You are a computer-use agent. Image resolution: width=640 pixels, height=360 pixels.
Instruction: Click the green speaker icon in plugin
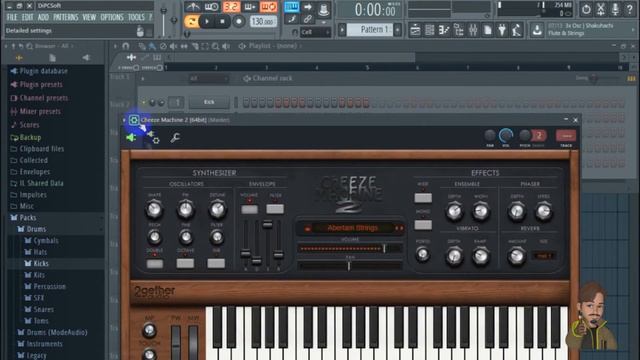(x=131, y=138)
